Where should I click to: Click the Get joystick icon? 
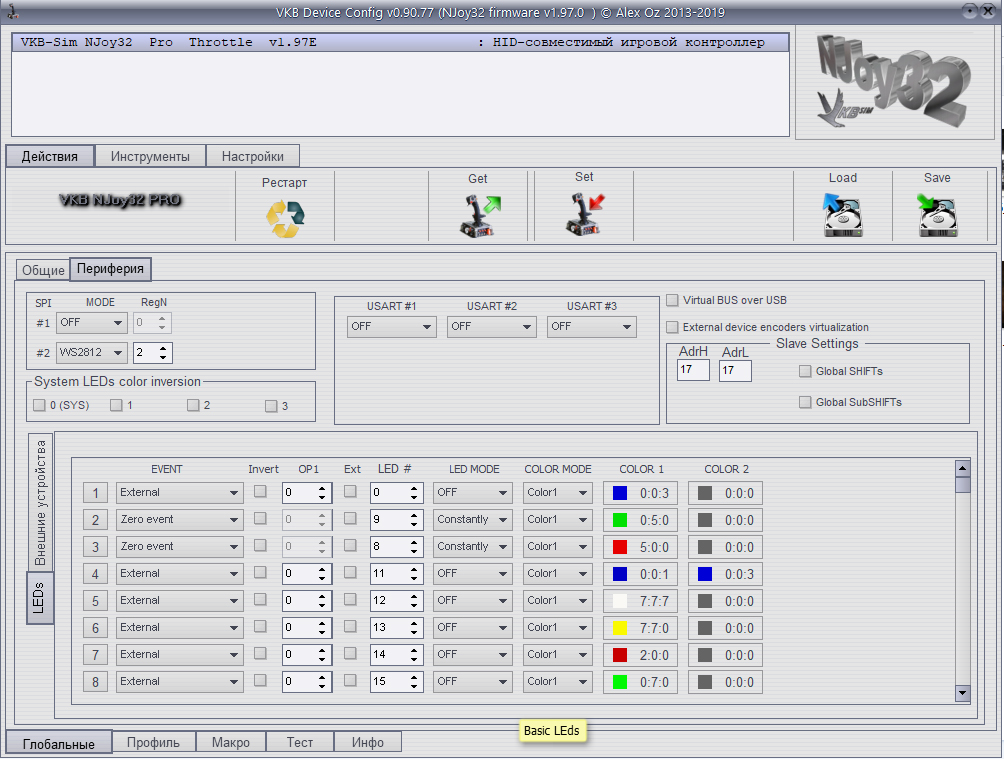tap(478, 216)
